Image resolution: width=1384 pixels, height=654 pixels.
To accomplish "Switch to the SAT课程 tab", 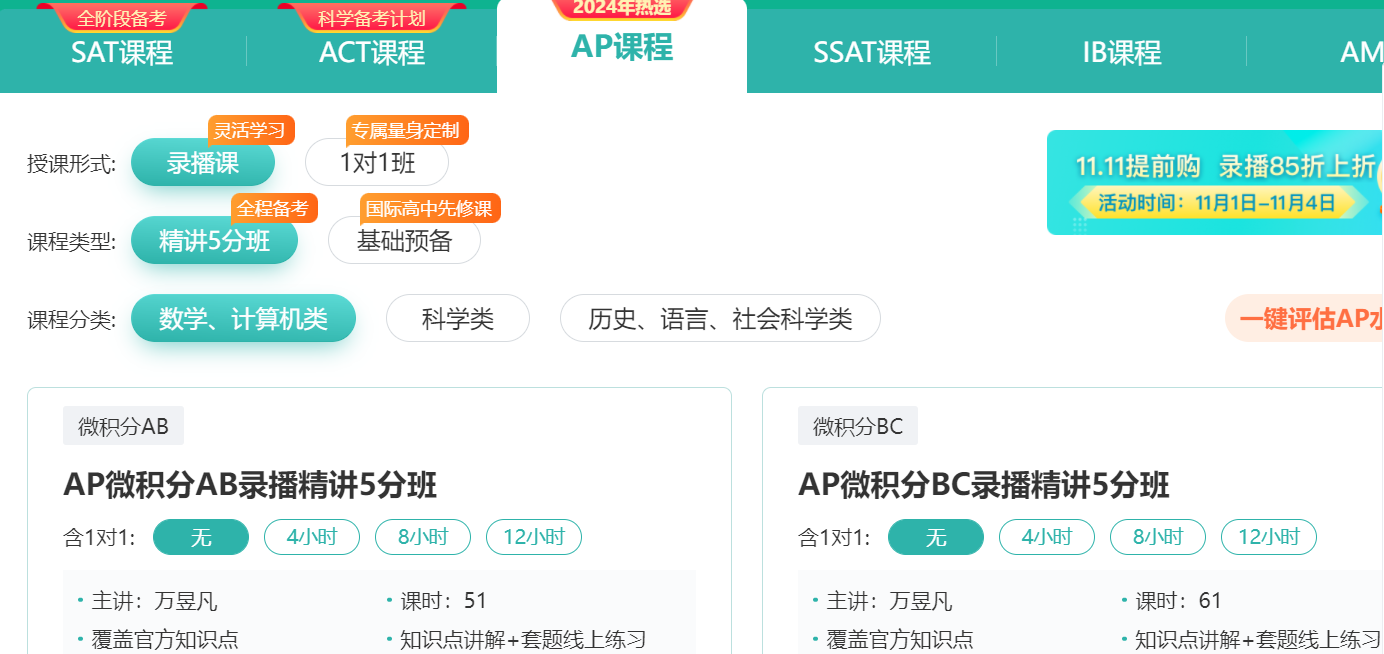I will 122,55.
